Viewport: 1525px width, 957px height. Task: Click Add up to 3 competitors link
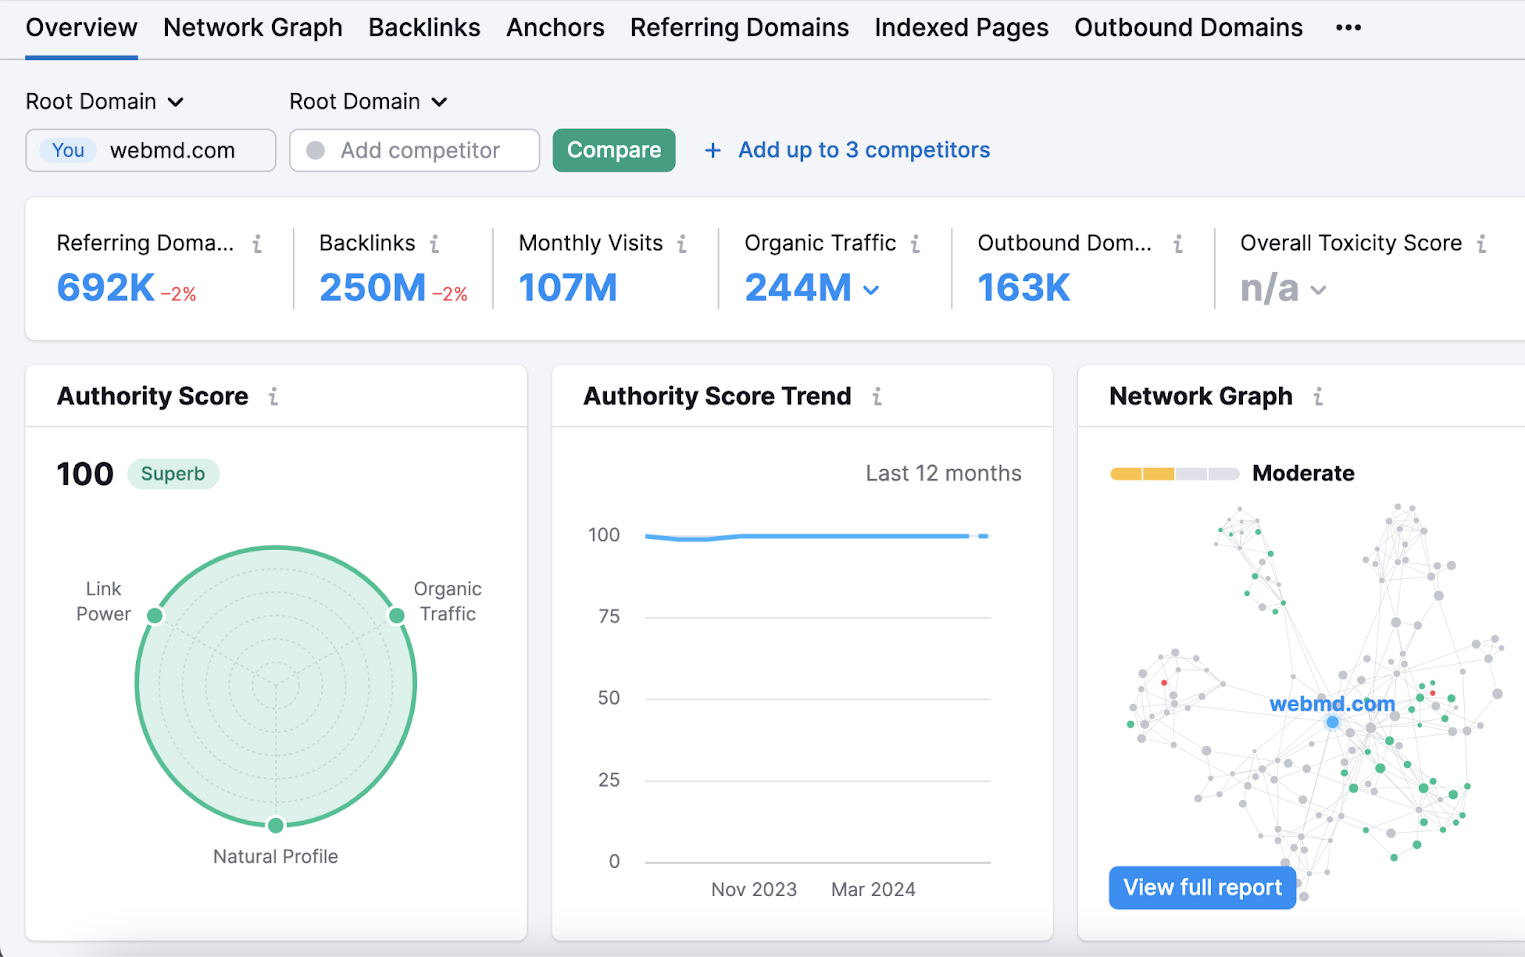847,150
